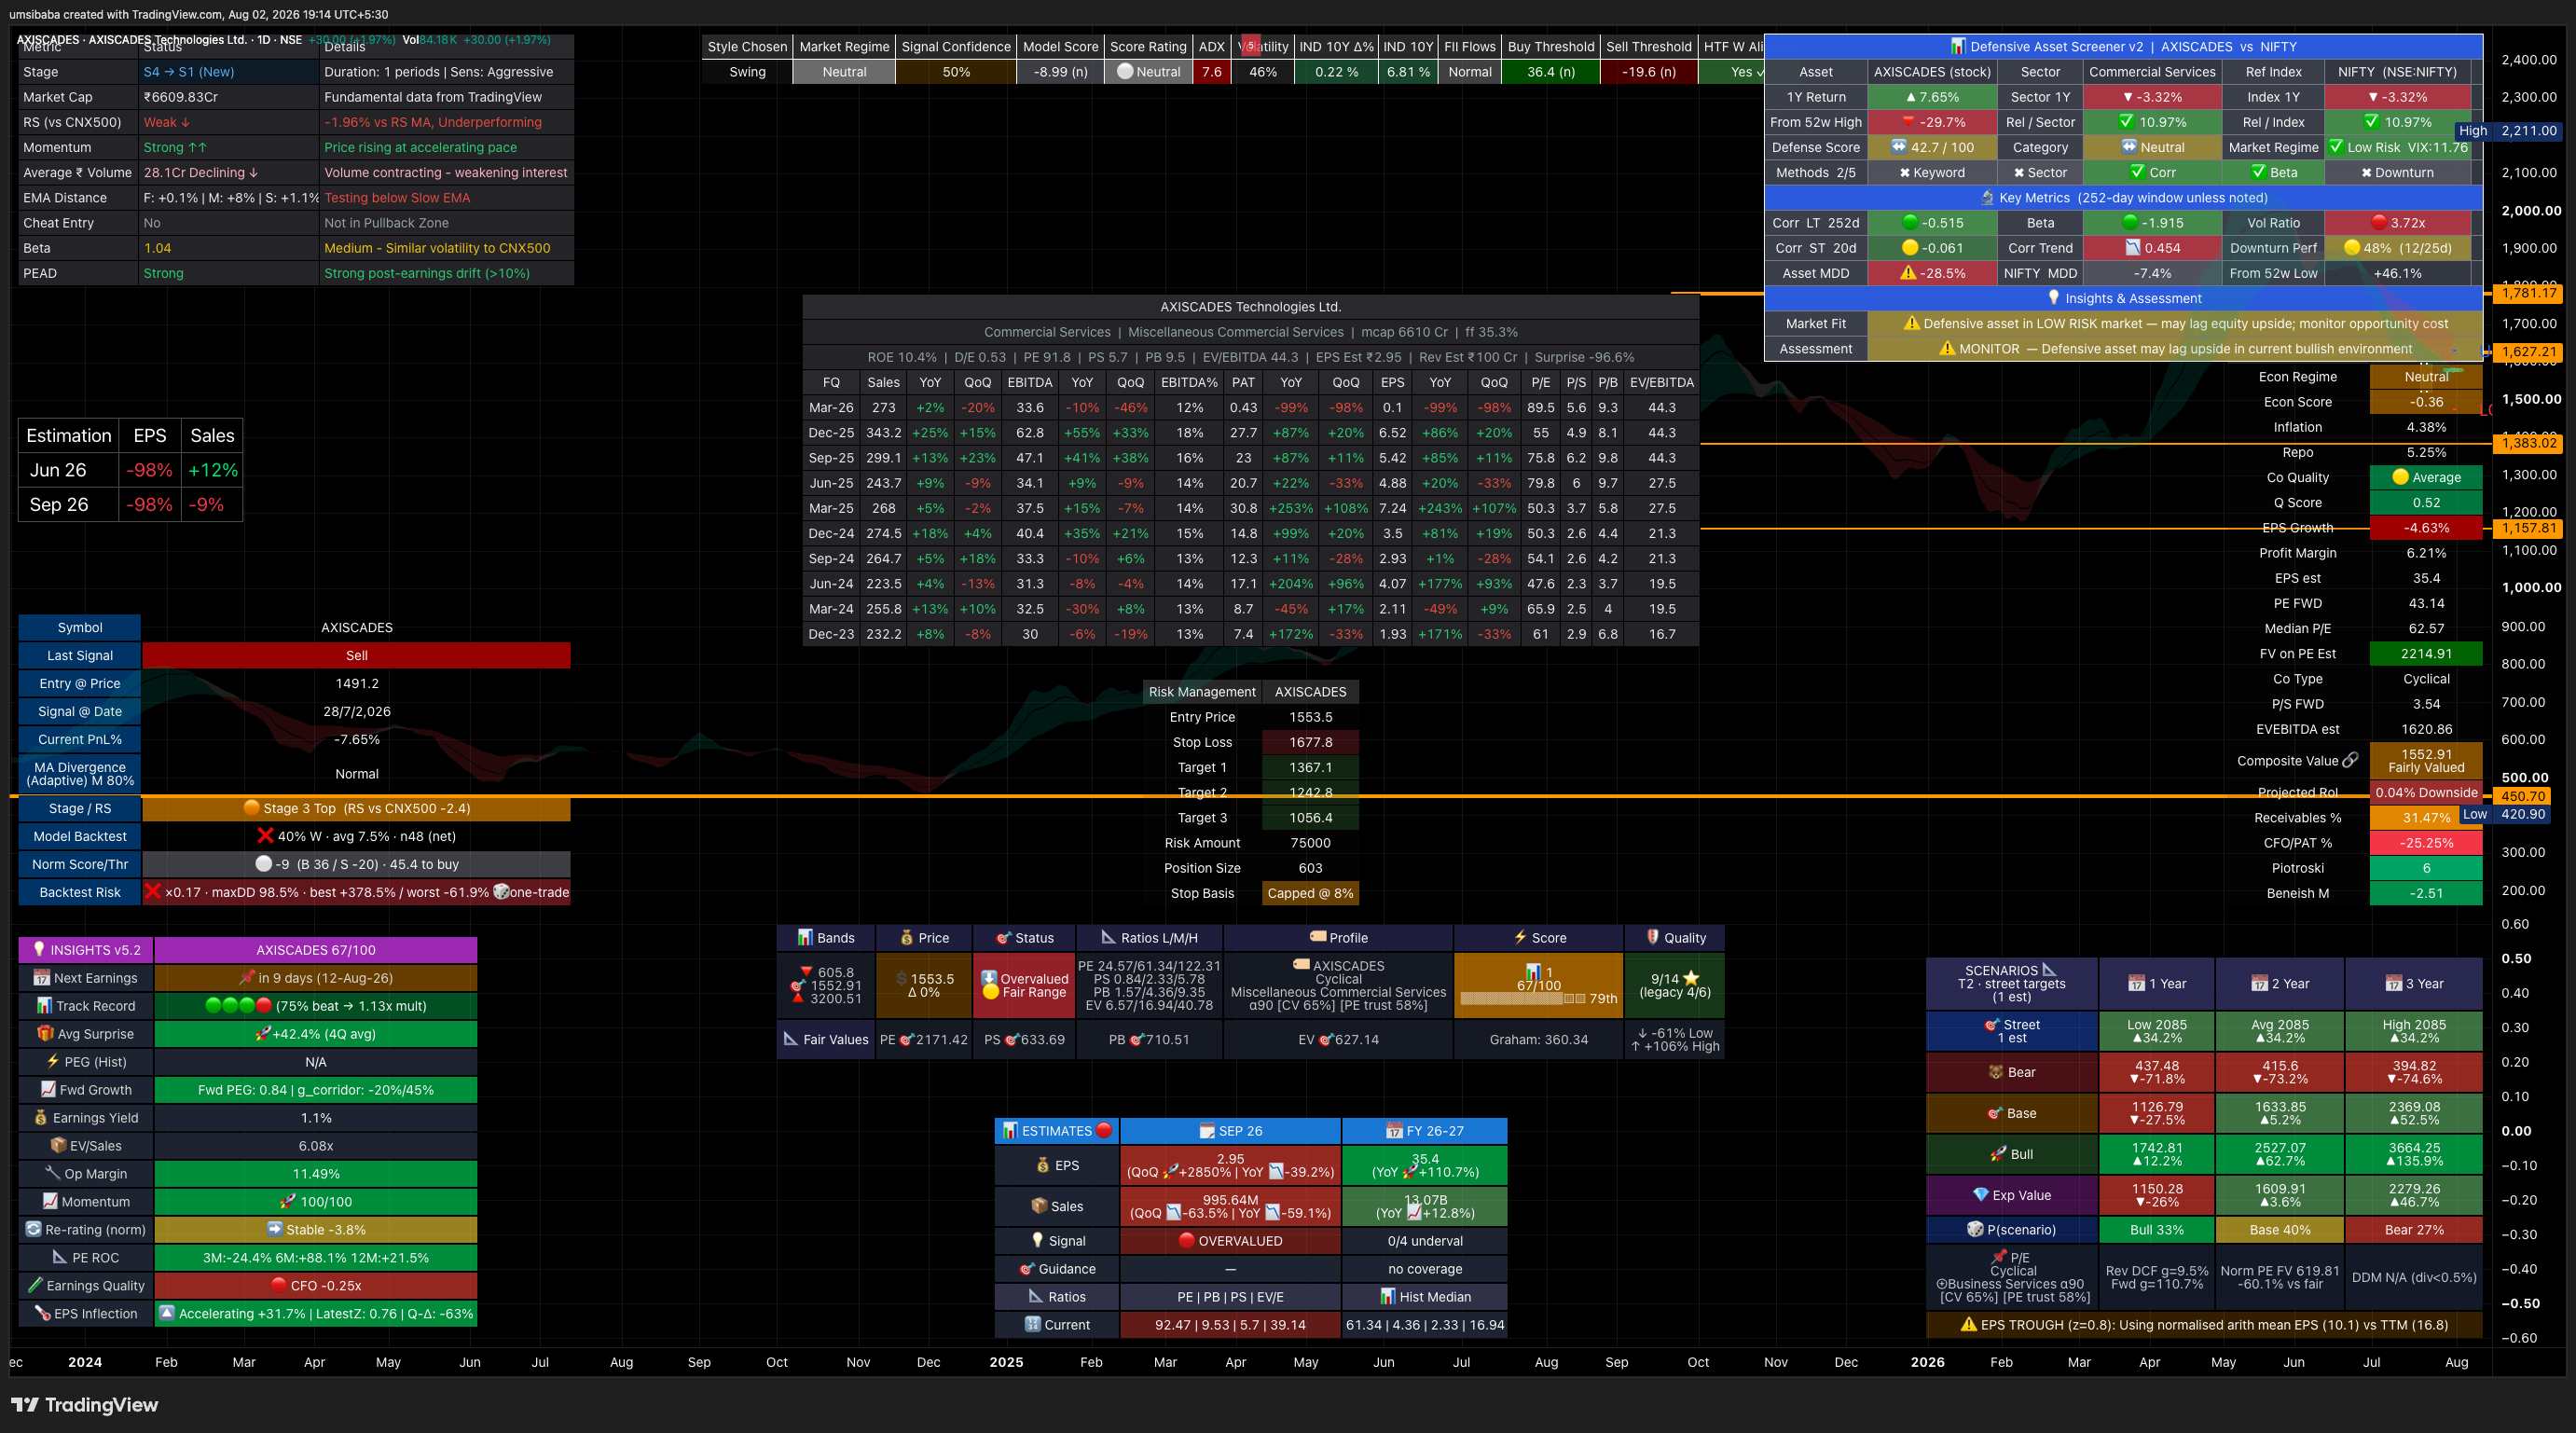Click the chart icon beside Defensive Asset Screener v2
Image resolution: width=2576 pixels, height=1433 pixels.
click(1958, 47)
